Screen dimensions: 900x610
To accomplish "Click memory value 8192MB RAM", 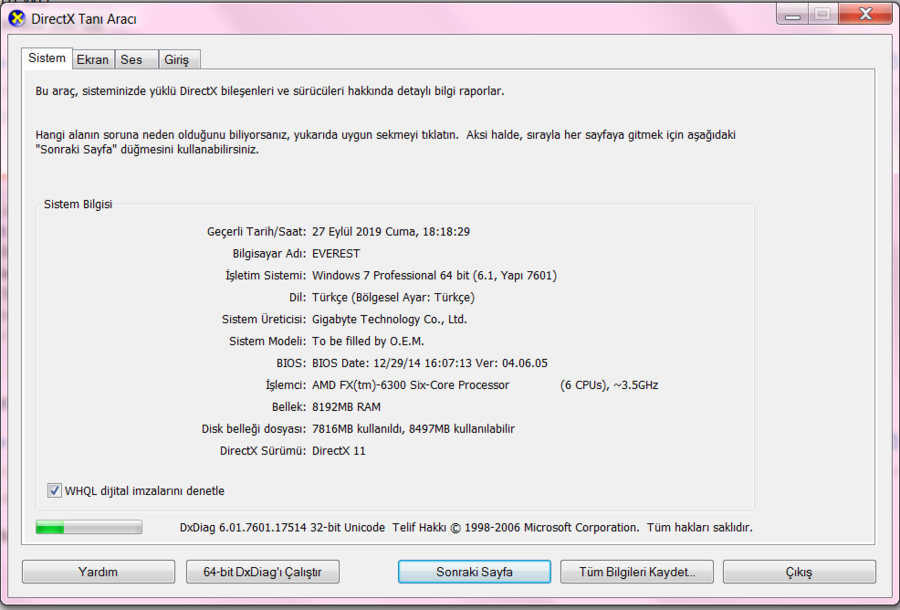I will coord(346,407).
